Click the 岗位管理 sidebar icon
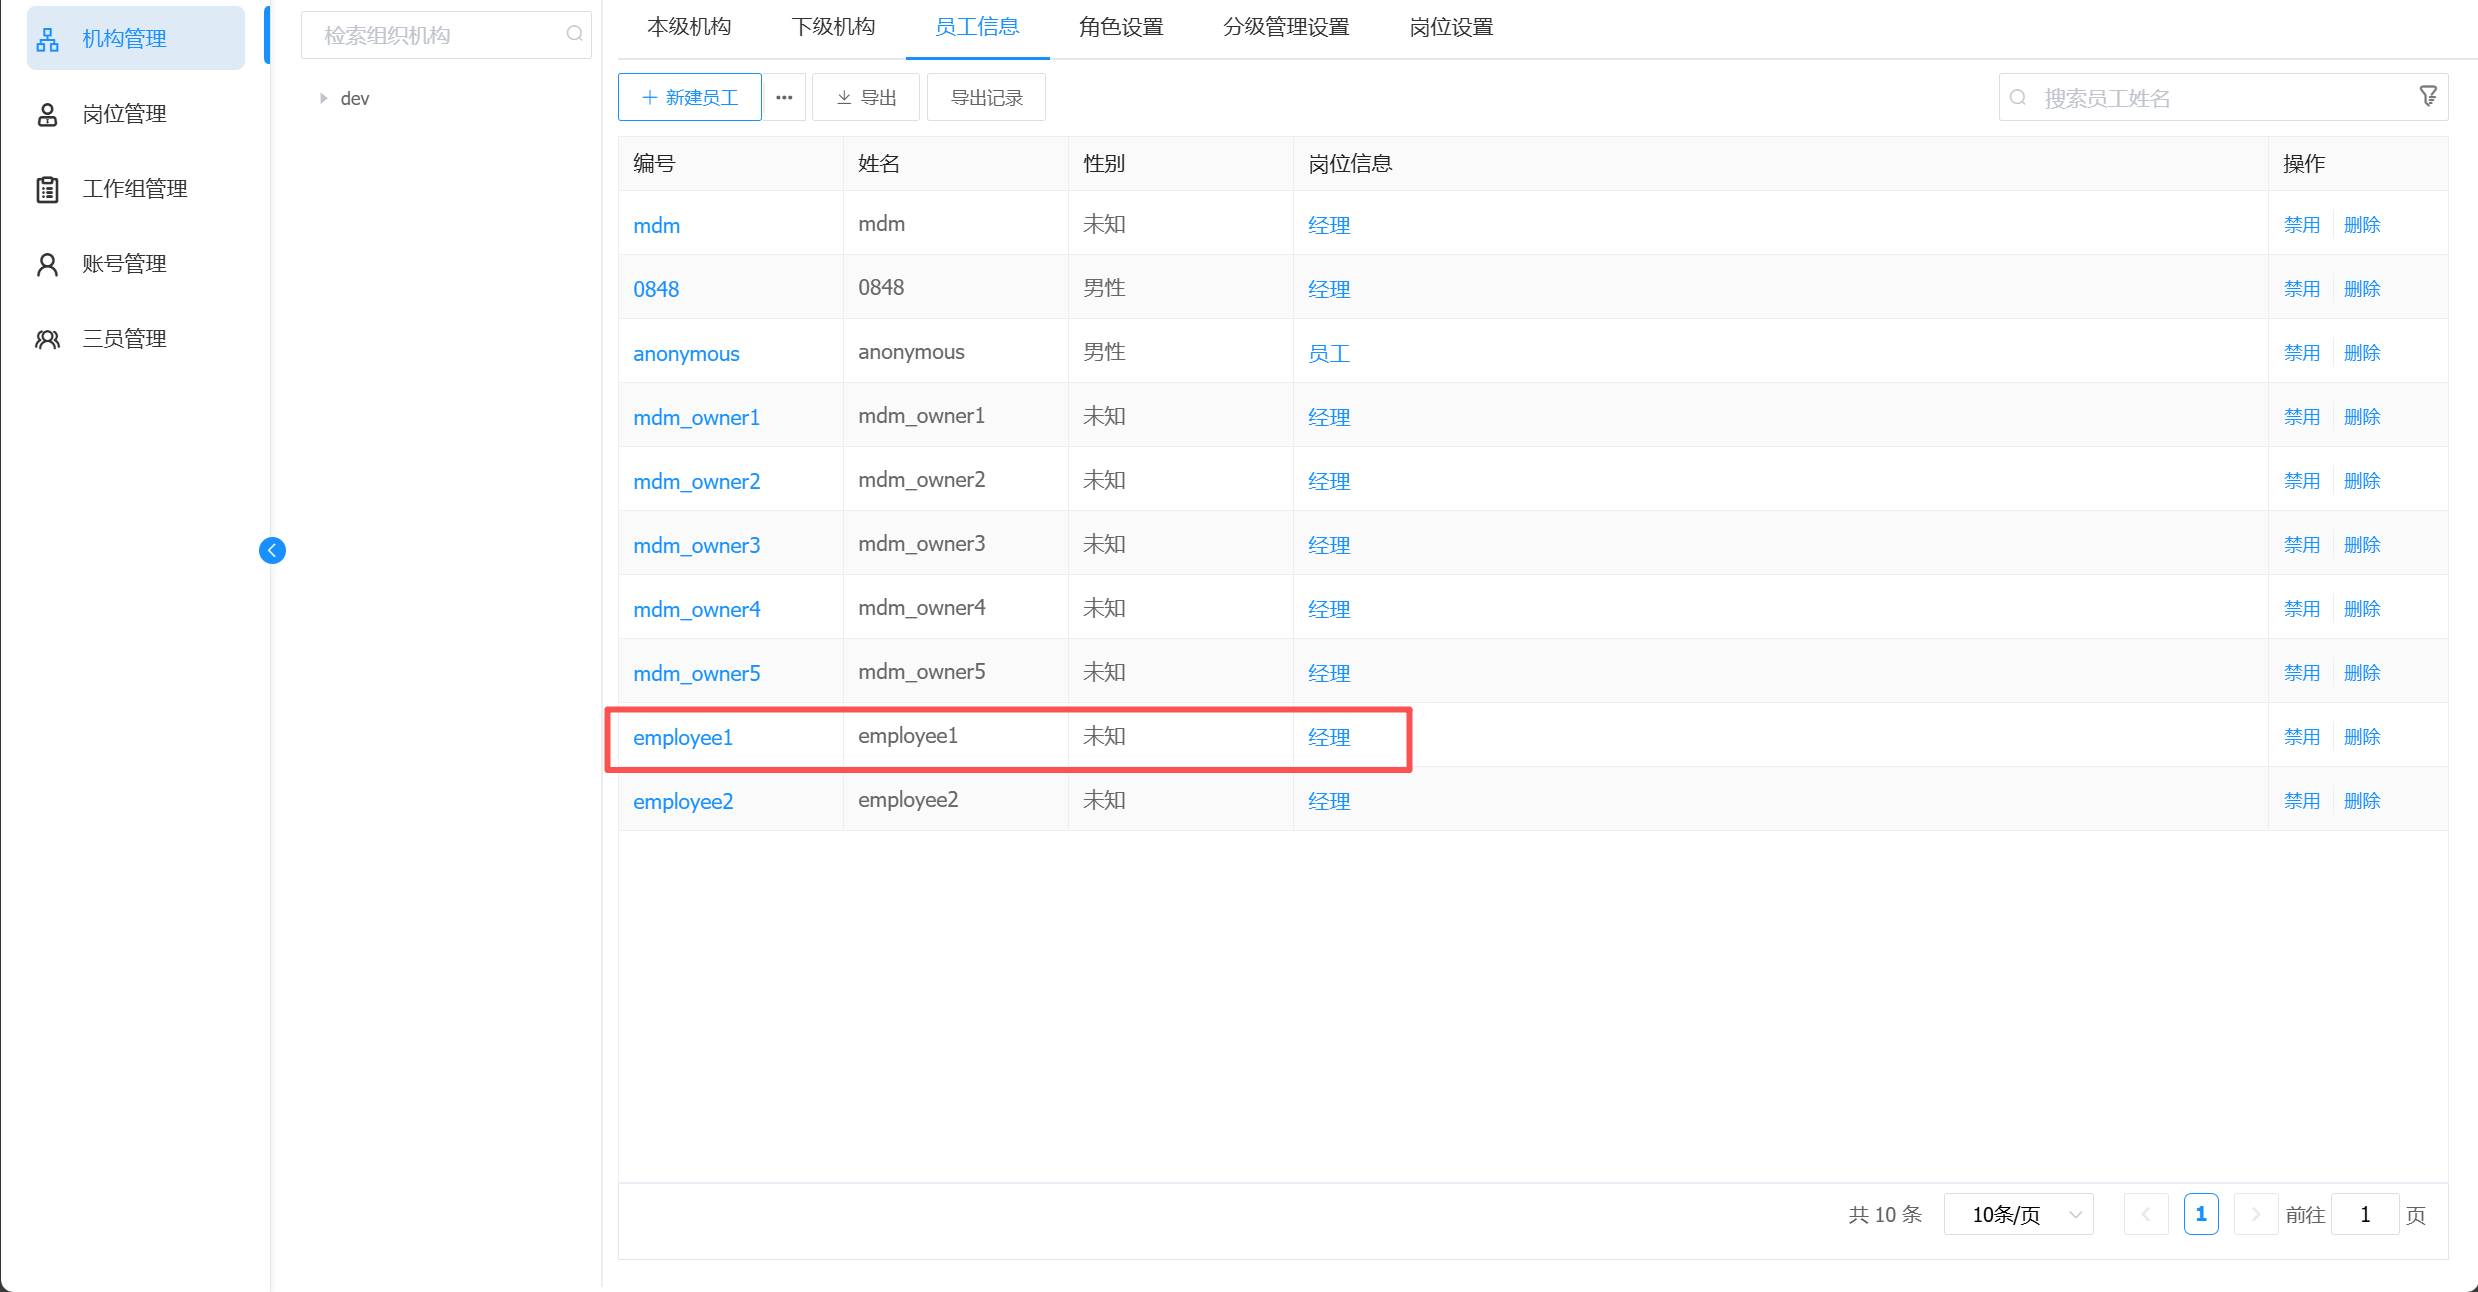This screenshot has height=1292, width=2478. point(47,115)
